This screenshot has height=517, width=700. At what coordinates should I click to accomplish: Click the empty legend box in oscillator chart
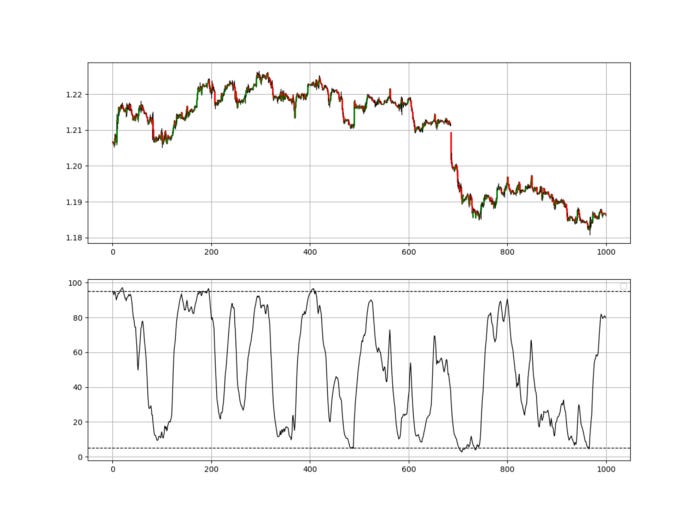point(623,287)
